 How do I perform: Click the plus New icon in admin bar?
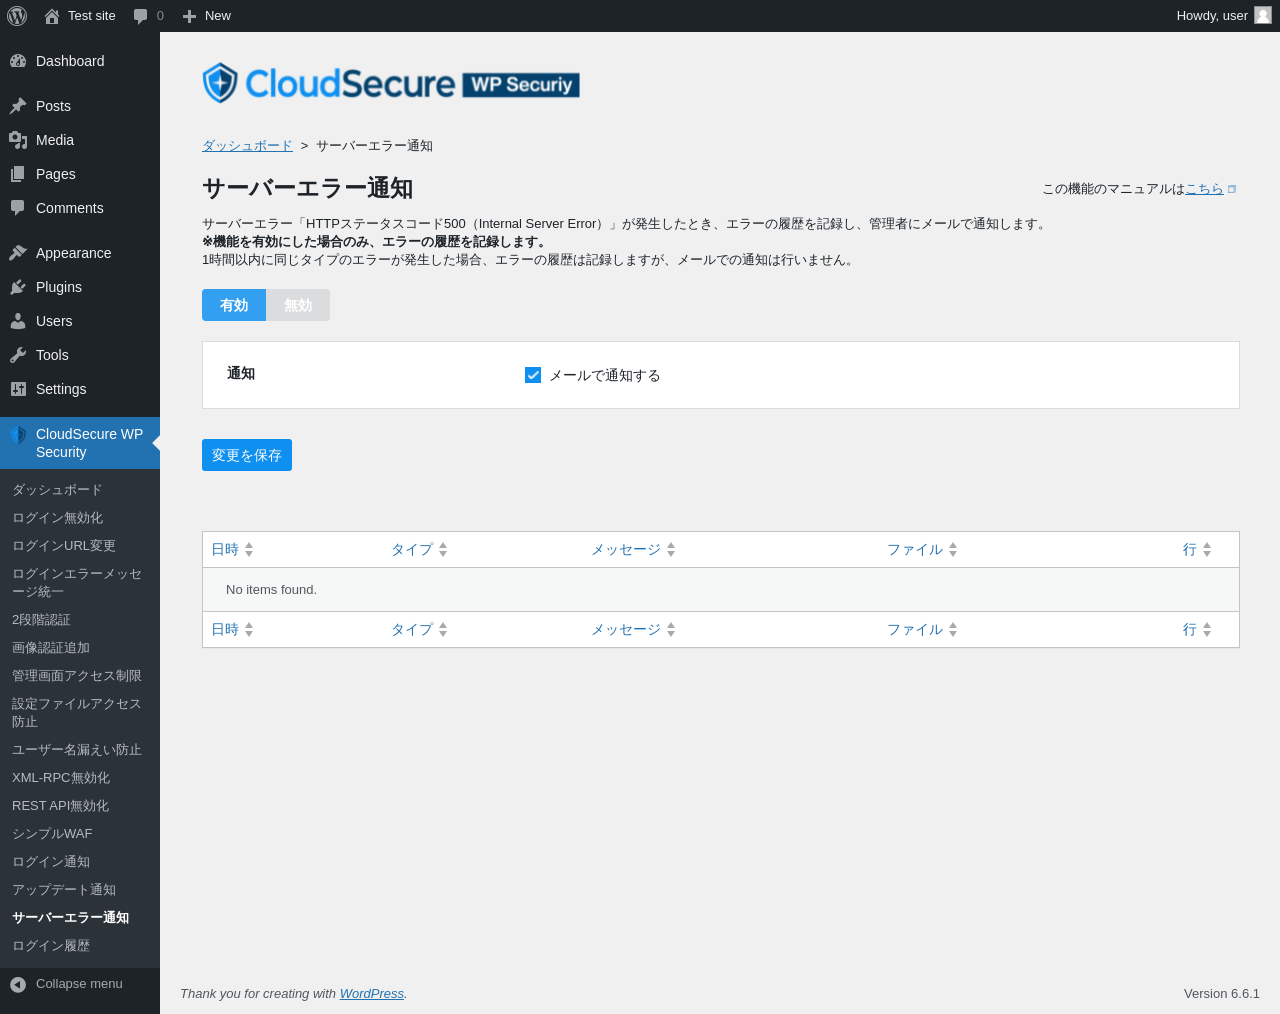tap(189, 16)
